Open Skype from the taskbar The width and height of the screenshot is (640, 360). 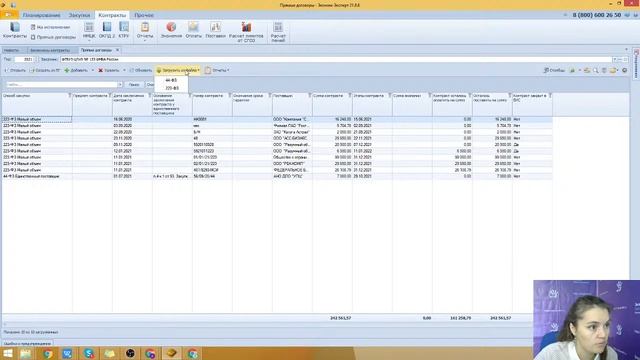point(89,353)
